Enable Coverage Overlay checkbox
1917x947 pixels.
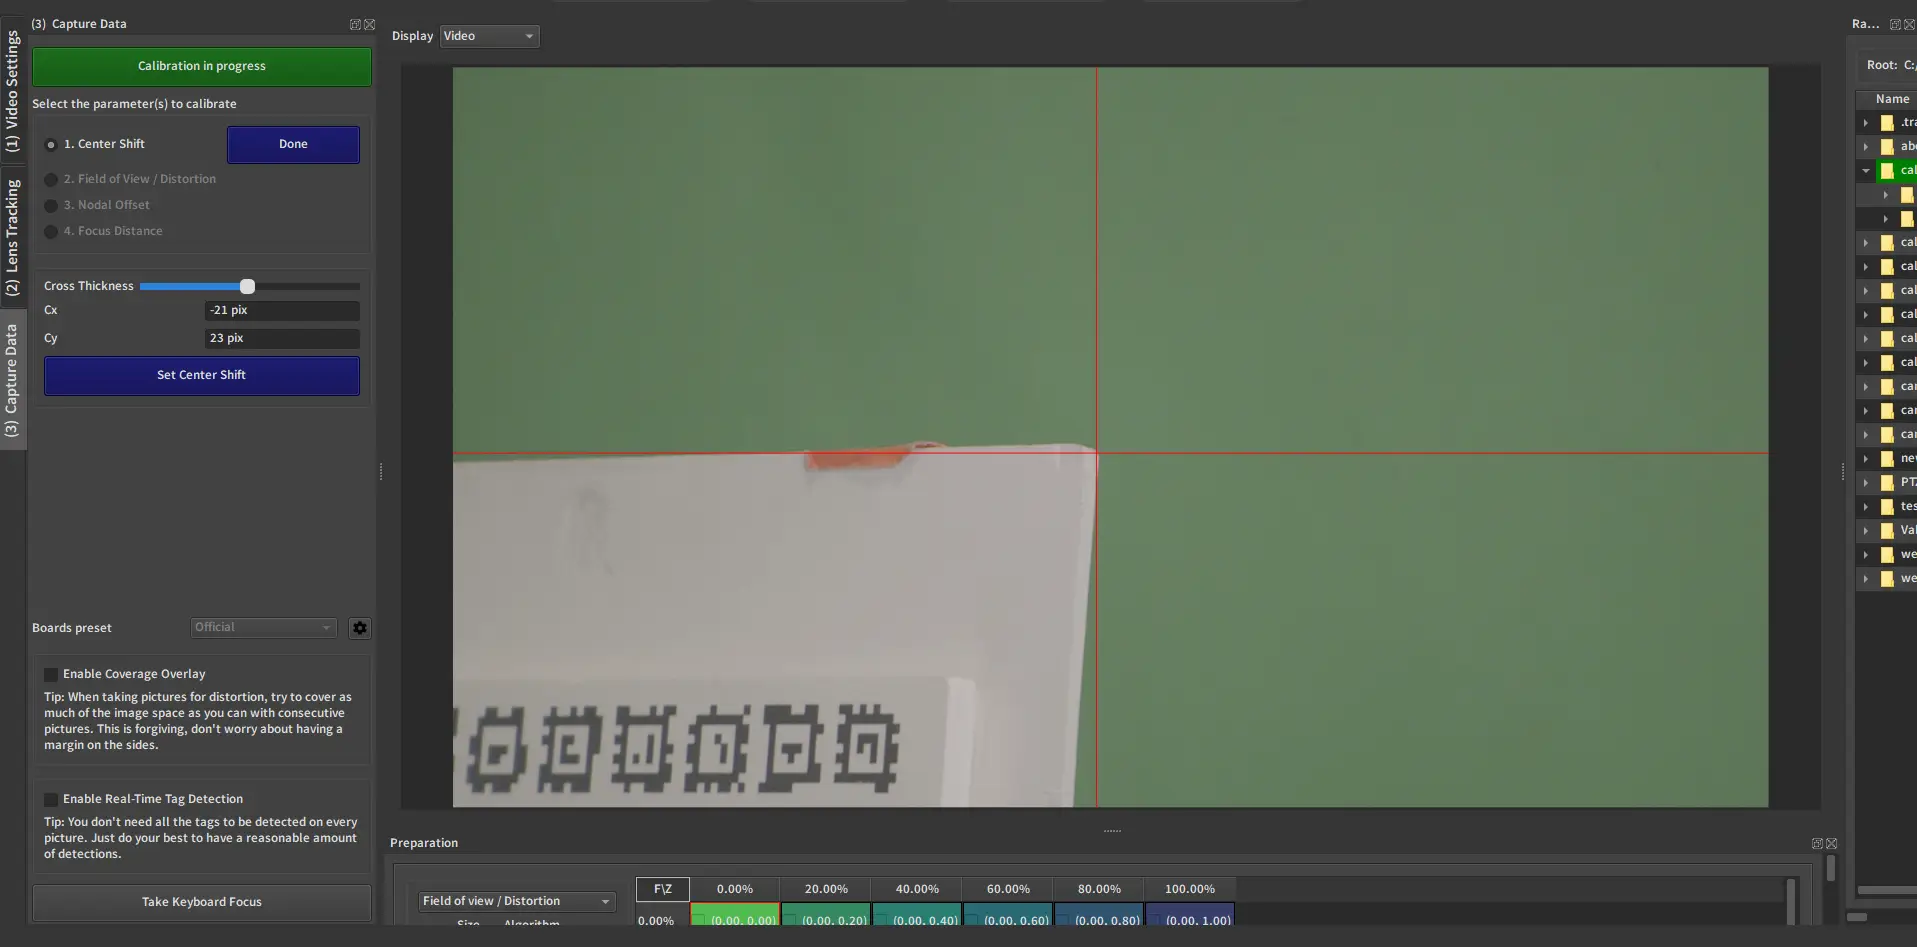(51, 675)
